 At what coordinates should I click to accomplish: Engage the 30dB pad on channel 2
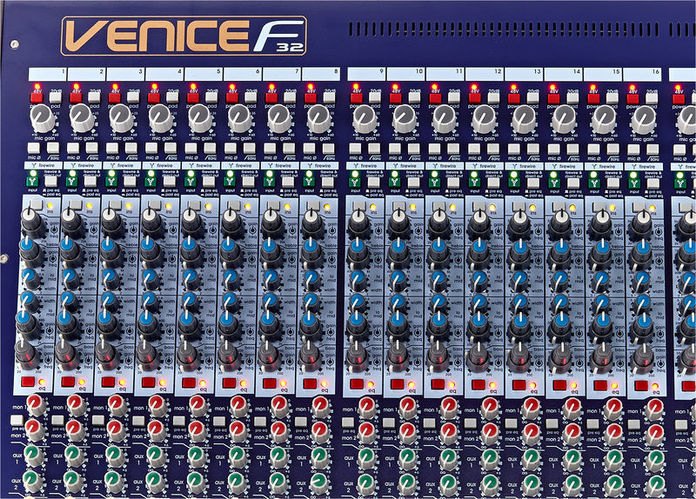(x=94, y=97)
